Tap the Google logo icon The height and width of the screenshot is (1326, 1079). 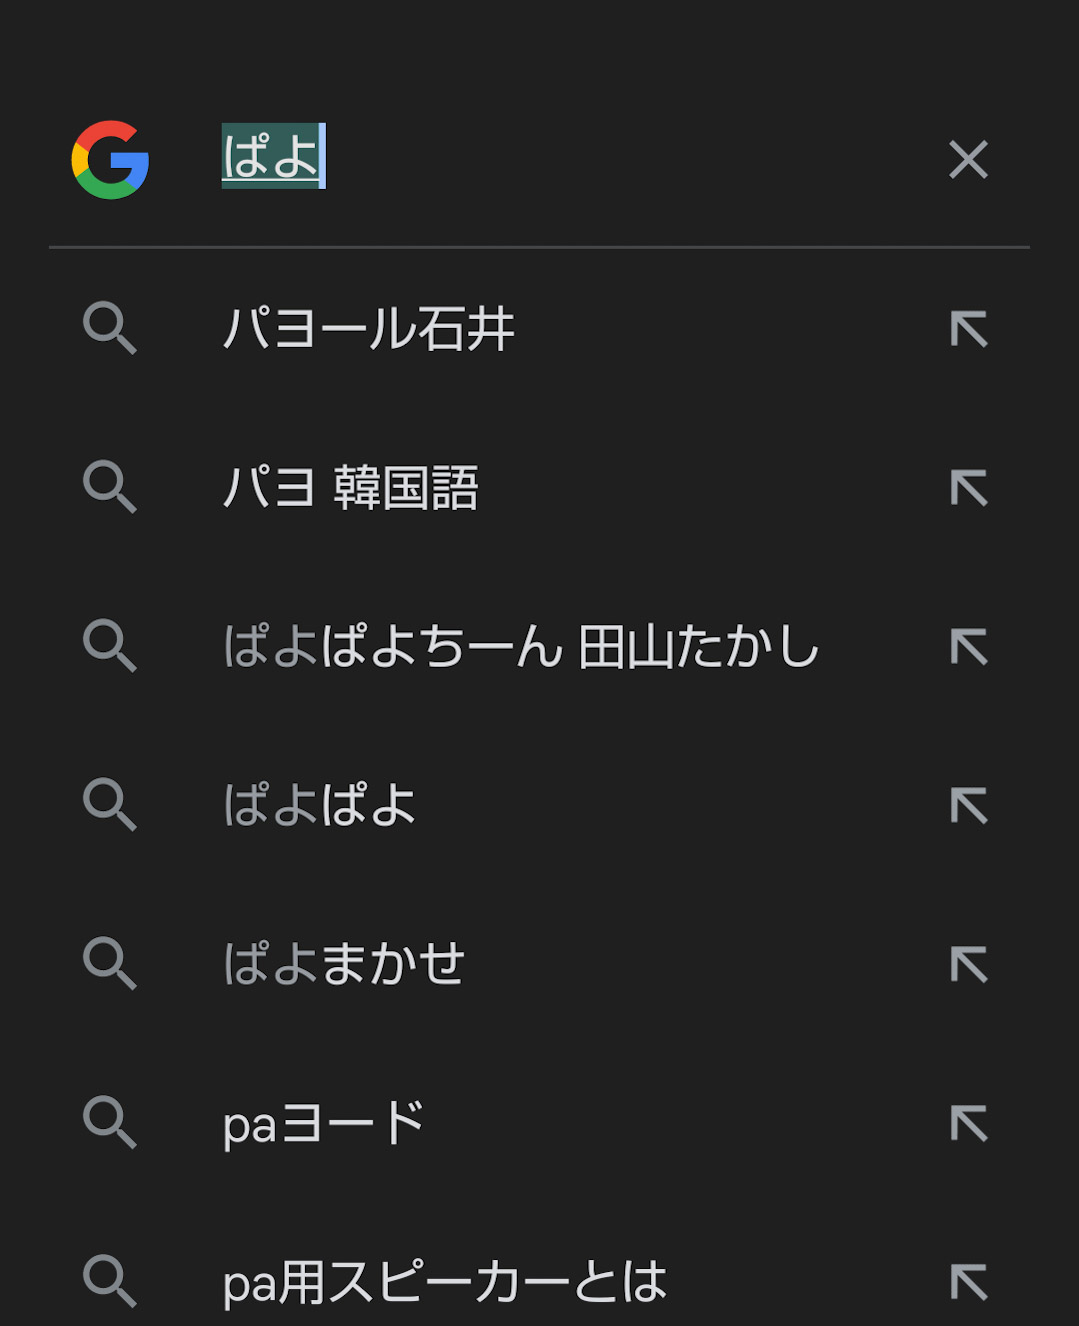110,160
